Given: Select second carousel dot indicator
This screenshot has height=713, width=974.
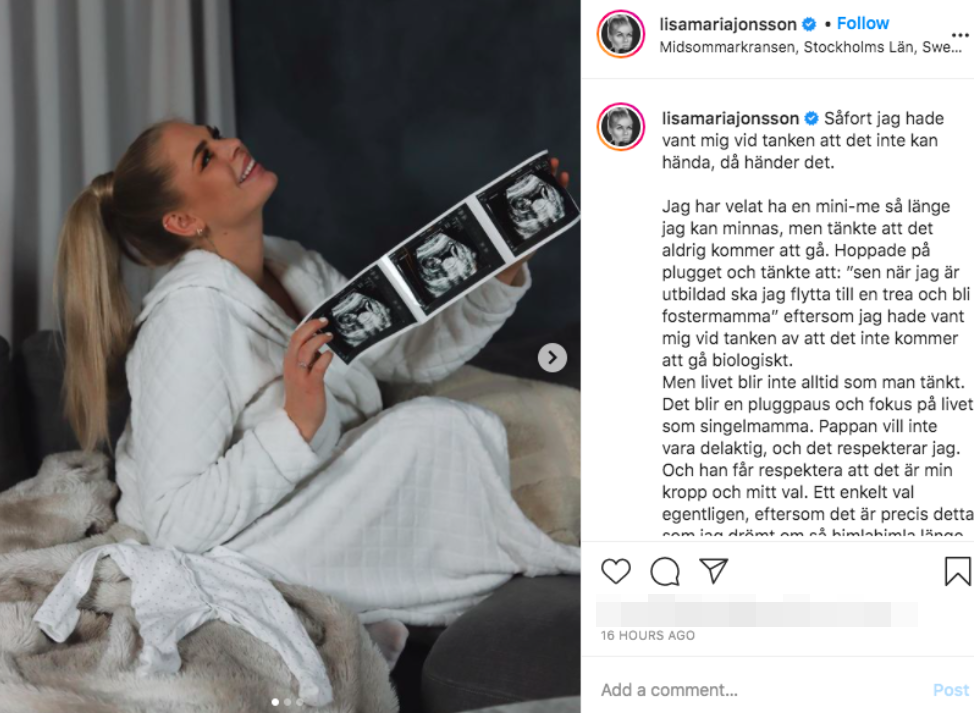Looking at the screenshot, I should (288, 702).
